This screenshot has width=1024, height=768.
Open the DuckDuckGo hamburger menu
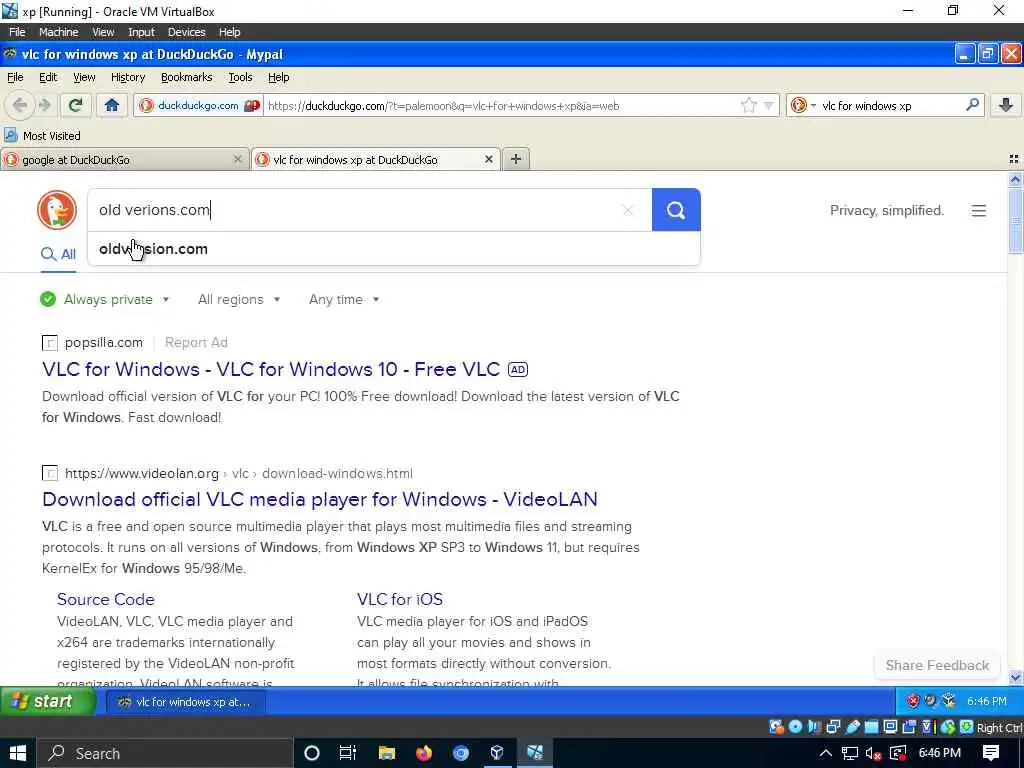pos(978,210)
